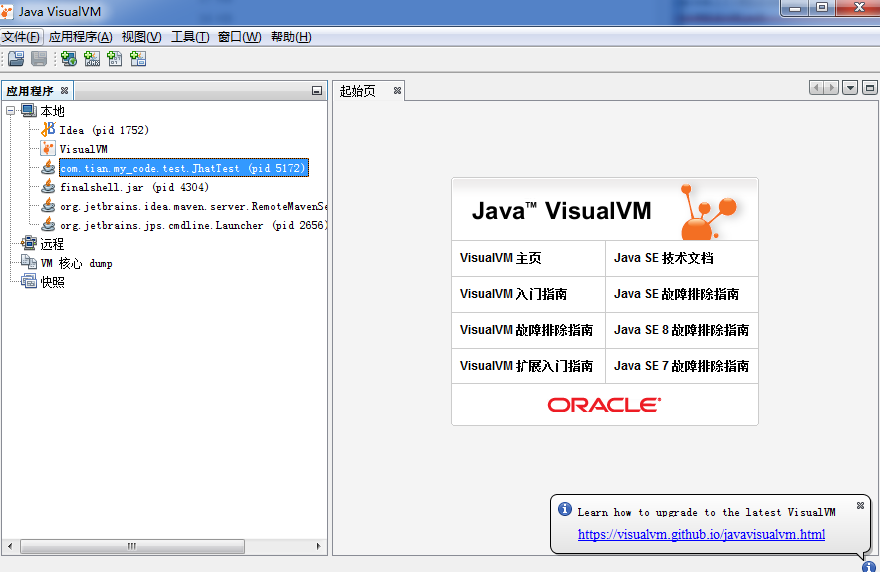
Task: Minimize the 应用程序 panel
Action: (x=317, y=91)
